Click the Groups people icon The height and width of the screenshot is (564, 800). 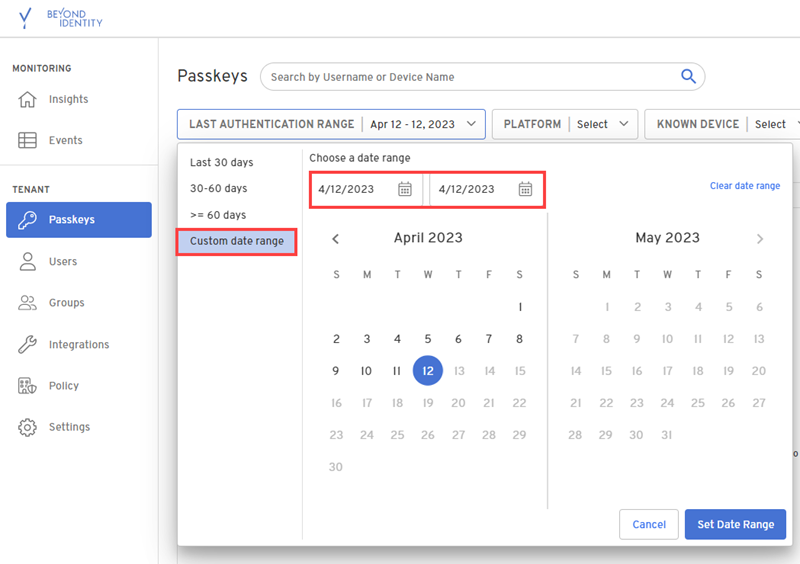point(28,303)
